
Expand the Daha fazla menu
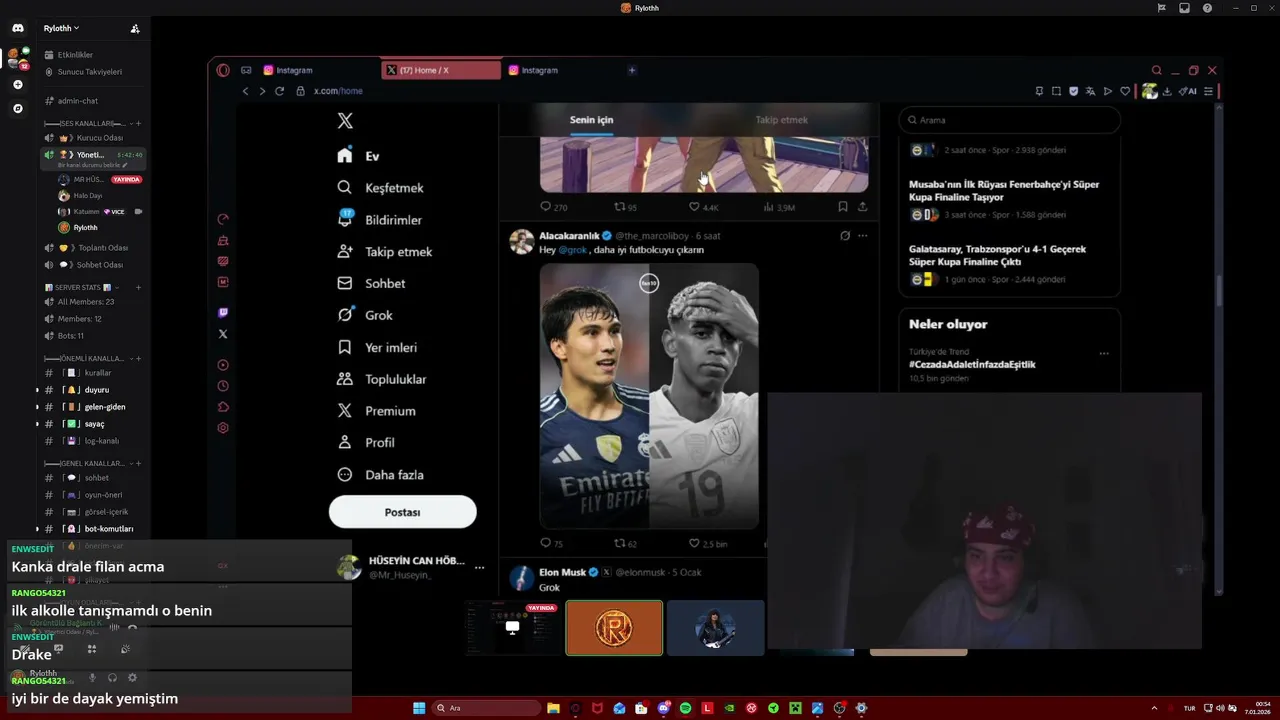click(380, 475)
